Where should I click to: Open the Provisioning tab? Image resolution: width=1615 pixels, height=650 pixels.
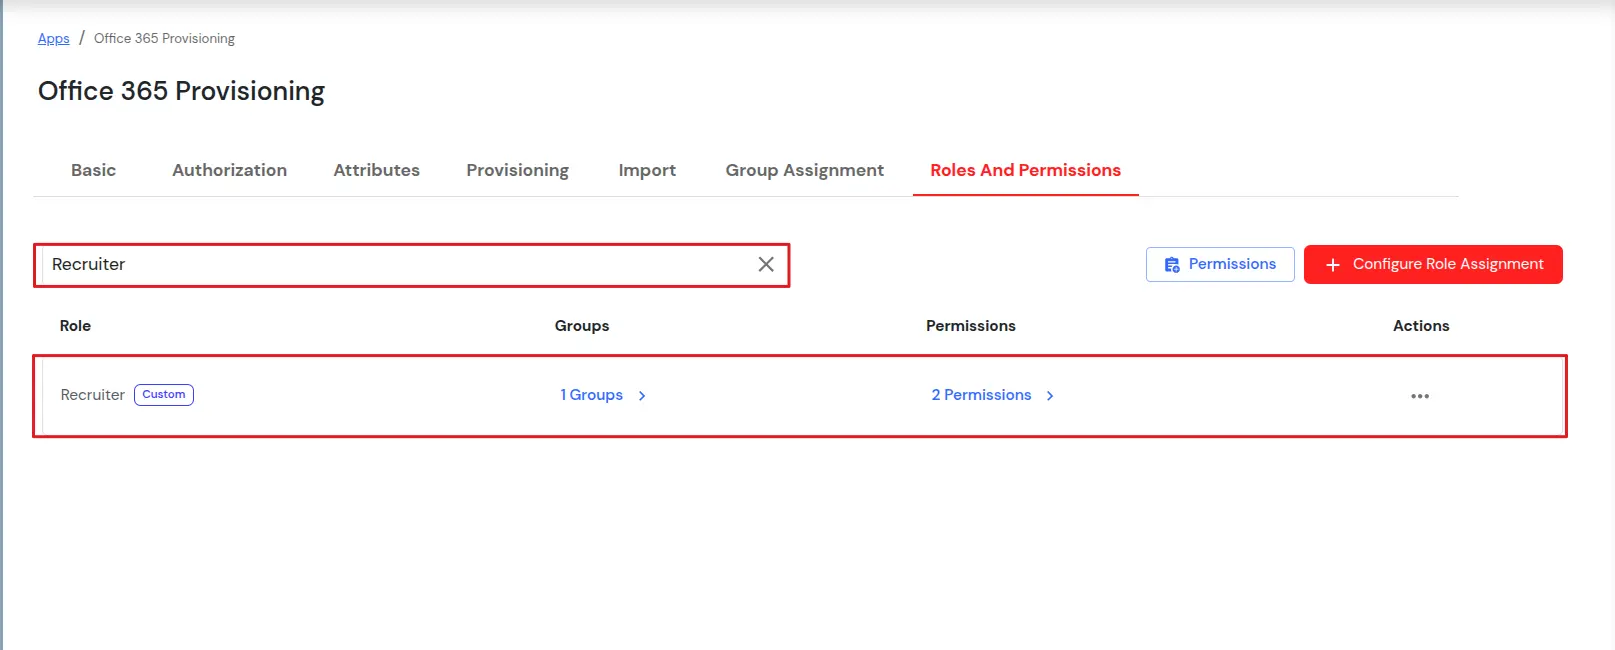(517, 170)
